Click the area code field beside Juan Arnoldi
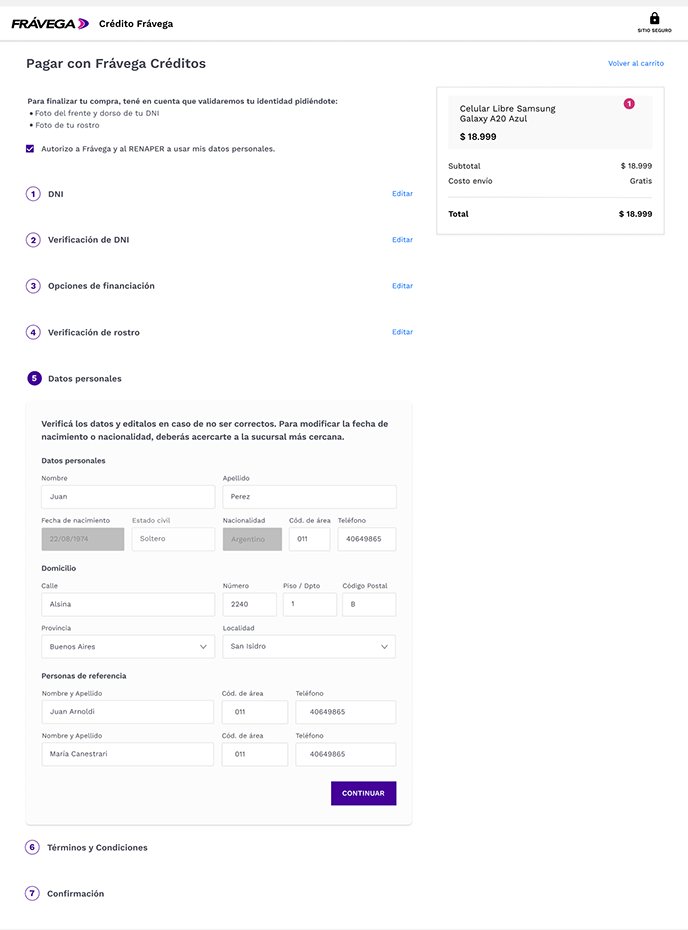Viewport: 688px width, 930px height. (254, 712)
